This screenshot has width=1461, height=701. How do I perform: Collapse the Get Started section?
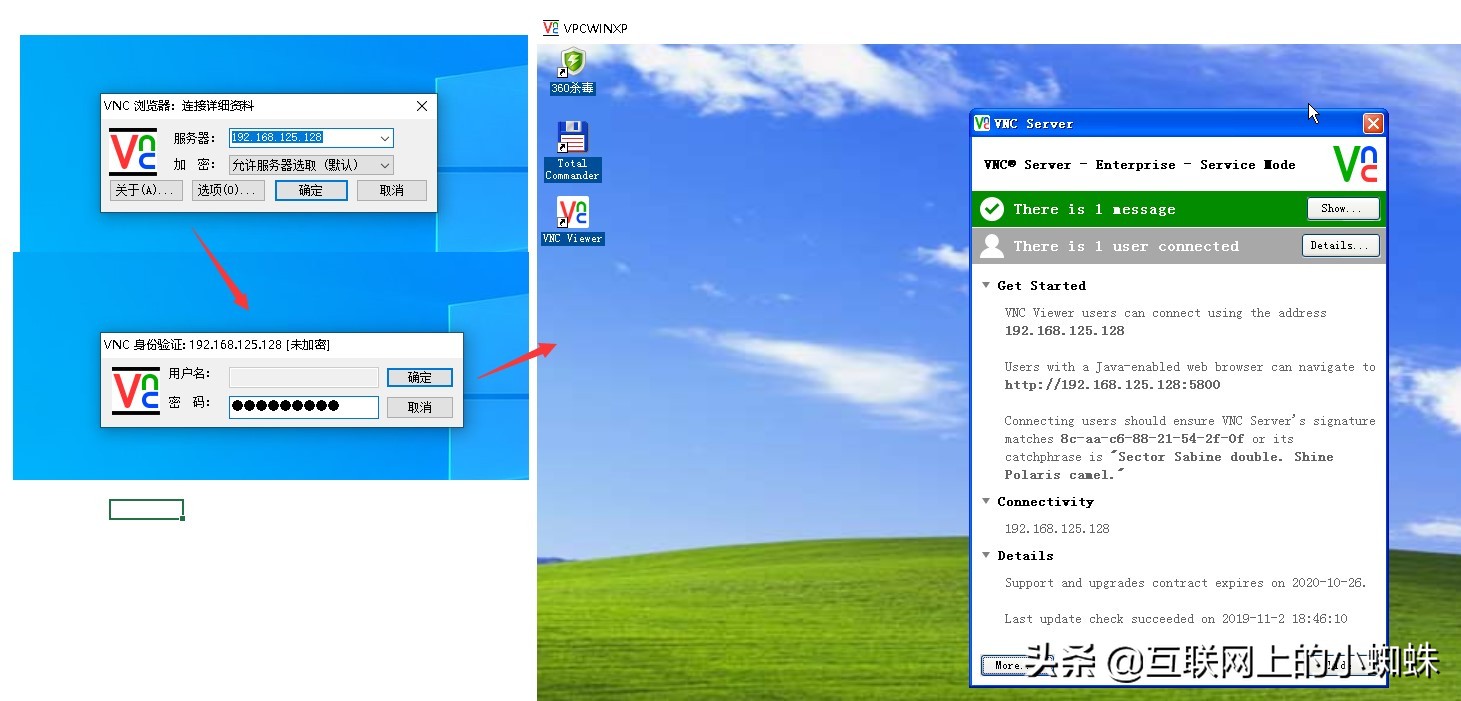pyautogui.click(x=987, y=285)
